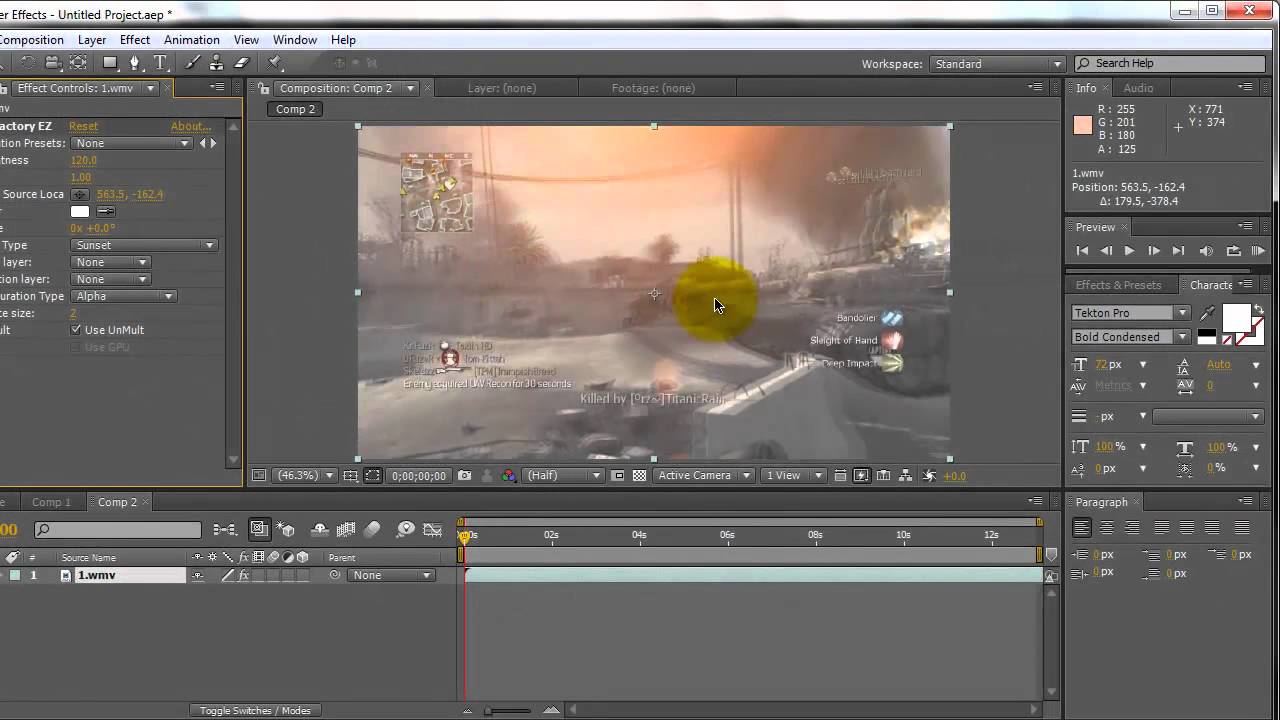Select the Horizontal Type tool

pos(160,63)
